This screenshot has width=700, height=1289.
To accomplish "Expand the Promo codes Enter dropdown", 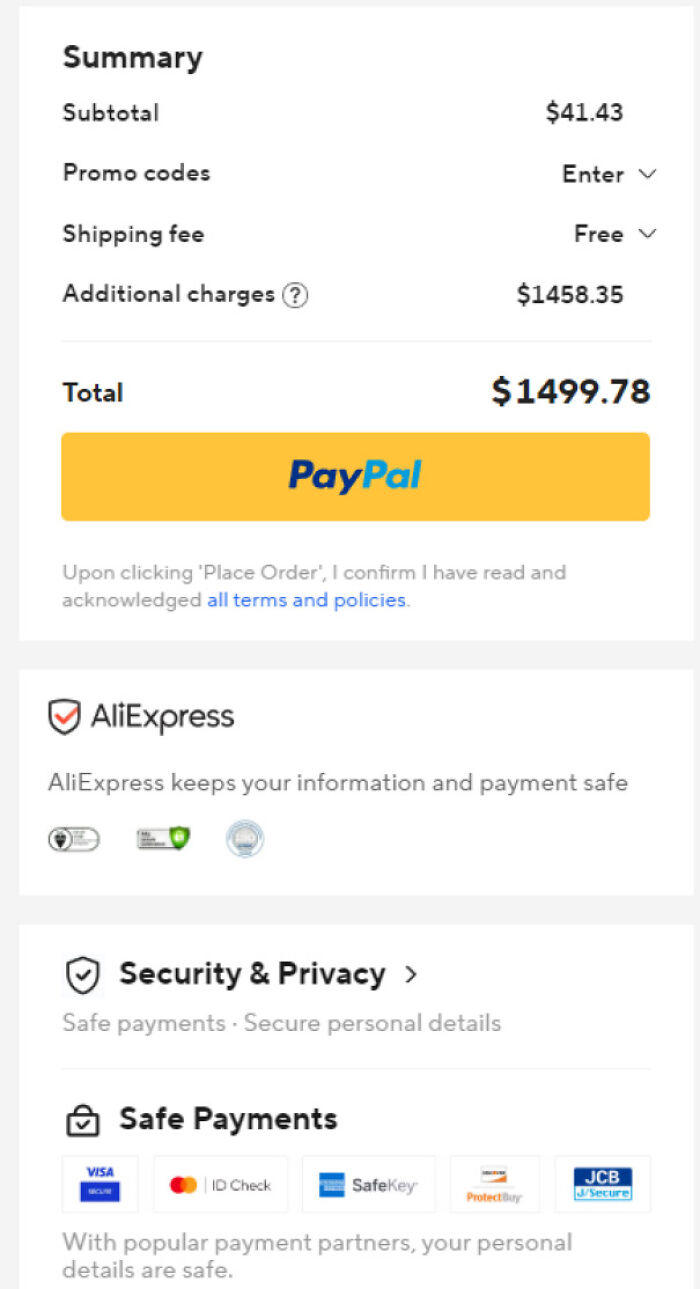I will tap(608, 174).
